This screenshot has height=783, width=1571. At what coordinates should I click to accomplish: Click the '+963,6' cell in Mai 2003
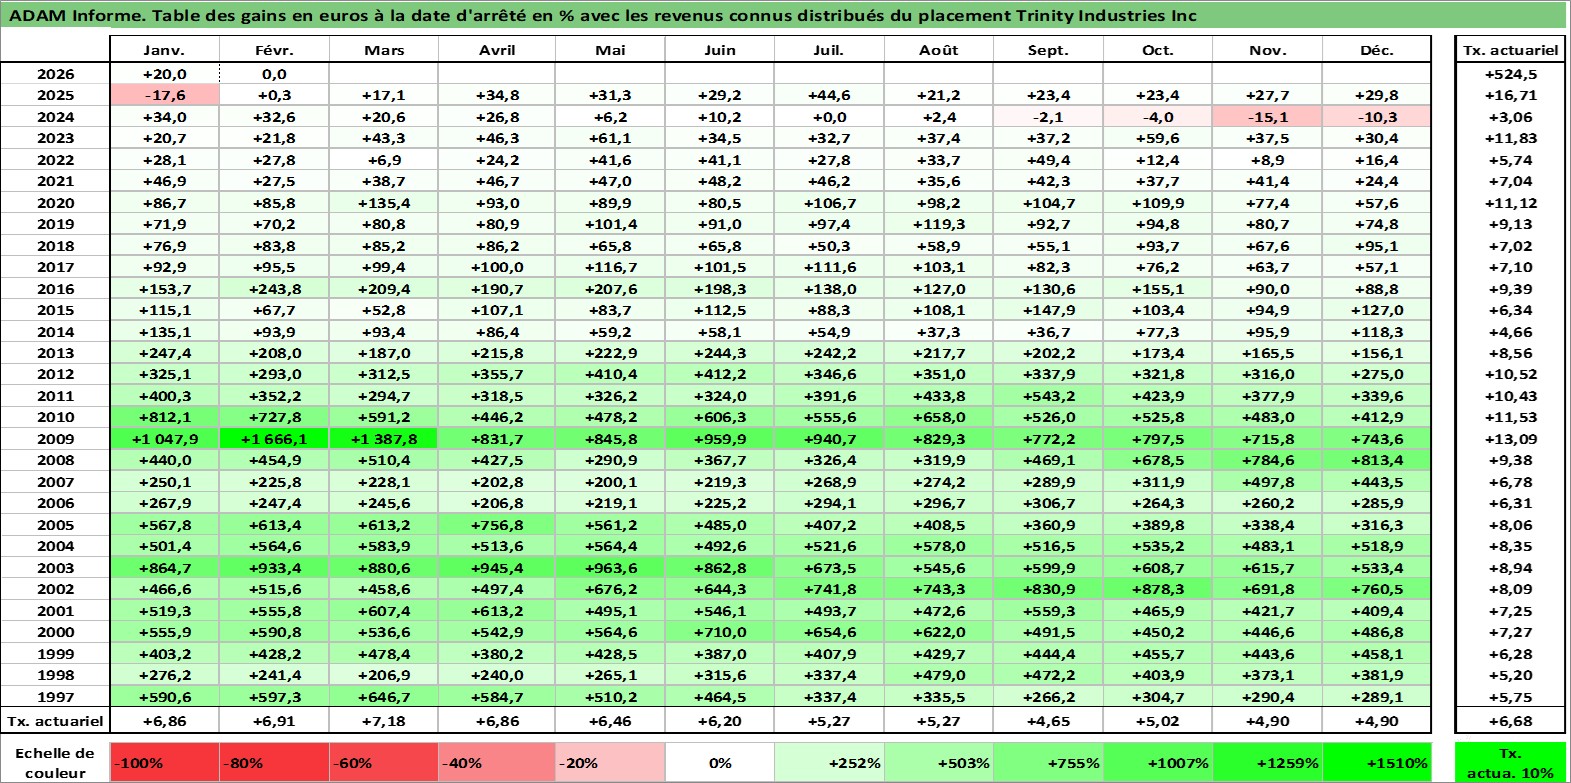click(610, 568)
